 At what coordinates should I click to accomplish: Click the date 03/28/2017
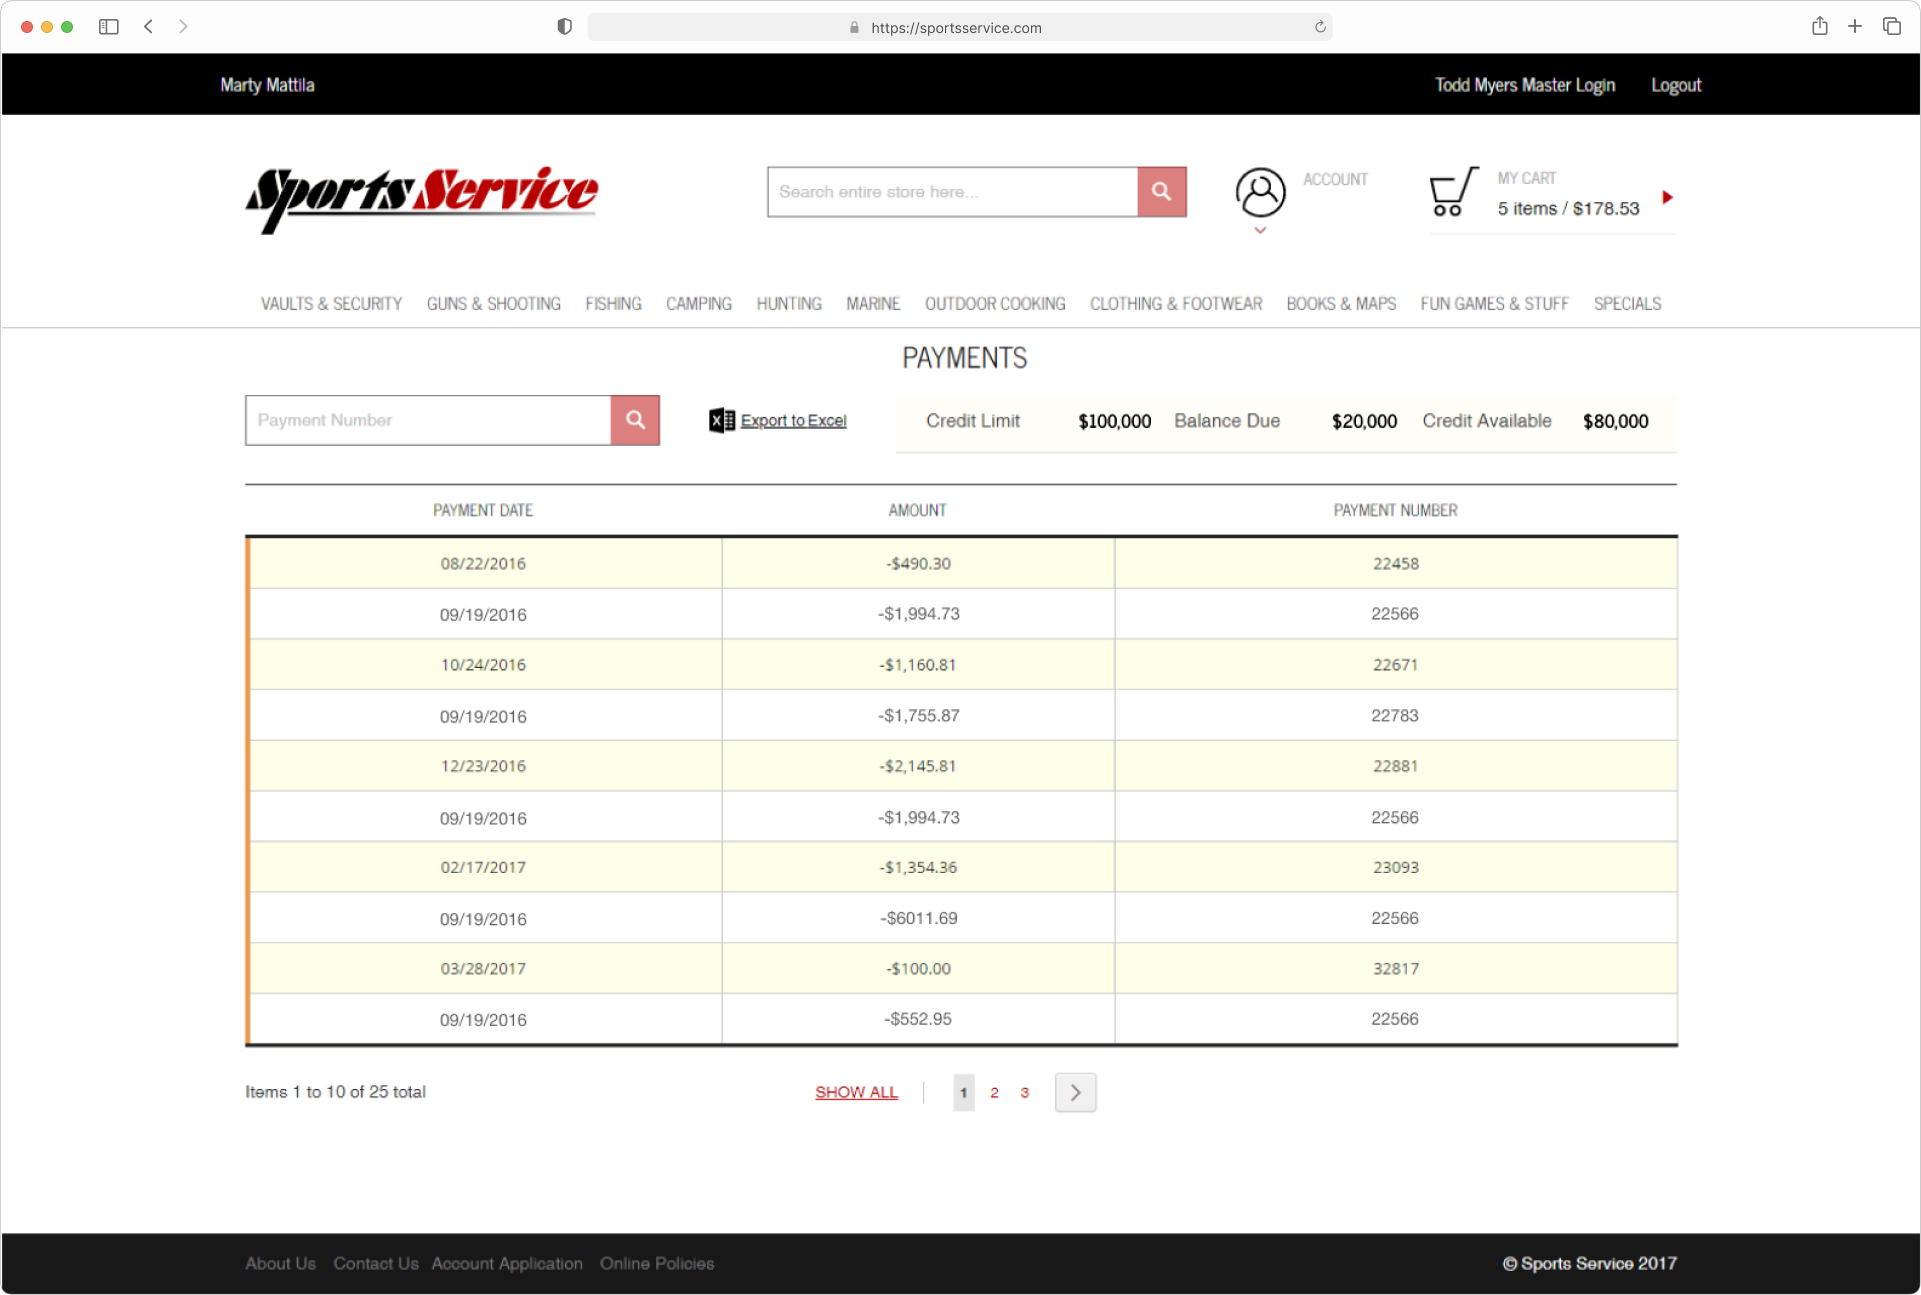pyautogui.click(x=483, y=969)
